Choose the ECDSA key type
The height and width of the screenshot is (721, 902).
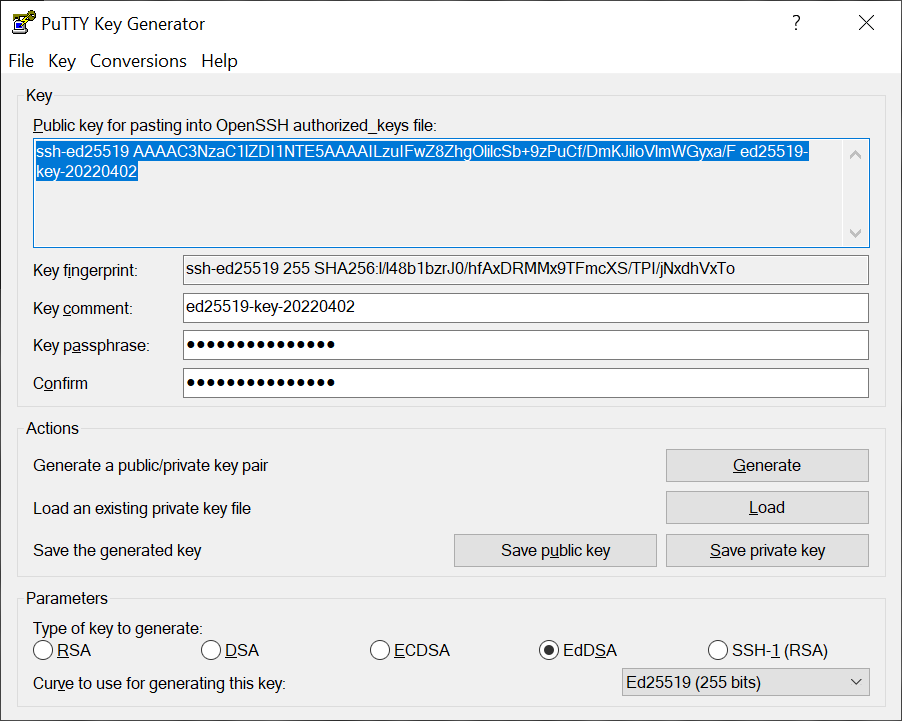(x=380, y=650)
